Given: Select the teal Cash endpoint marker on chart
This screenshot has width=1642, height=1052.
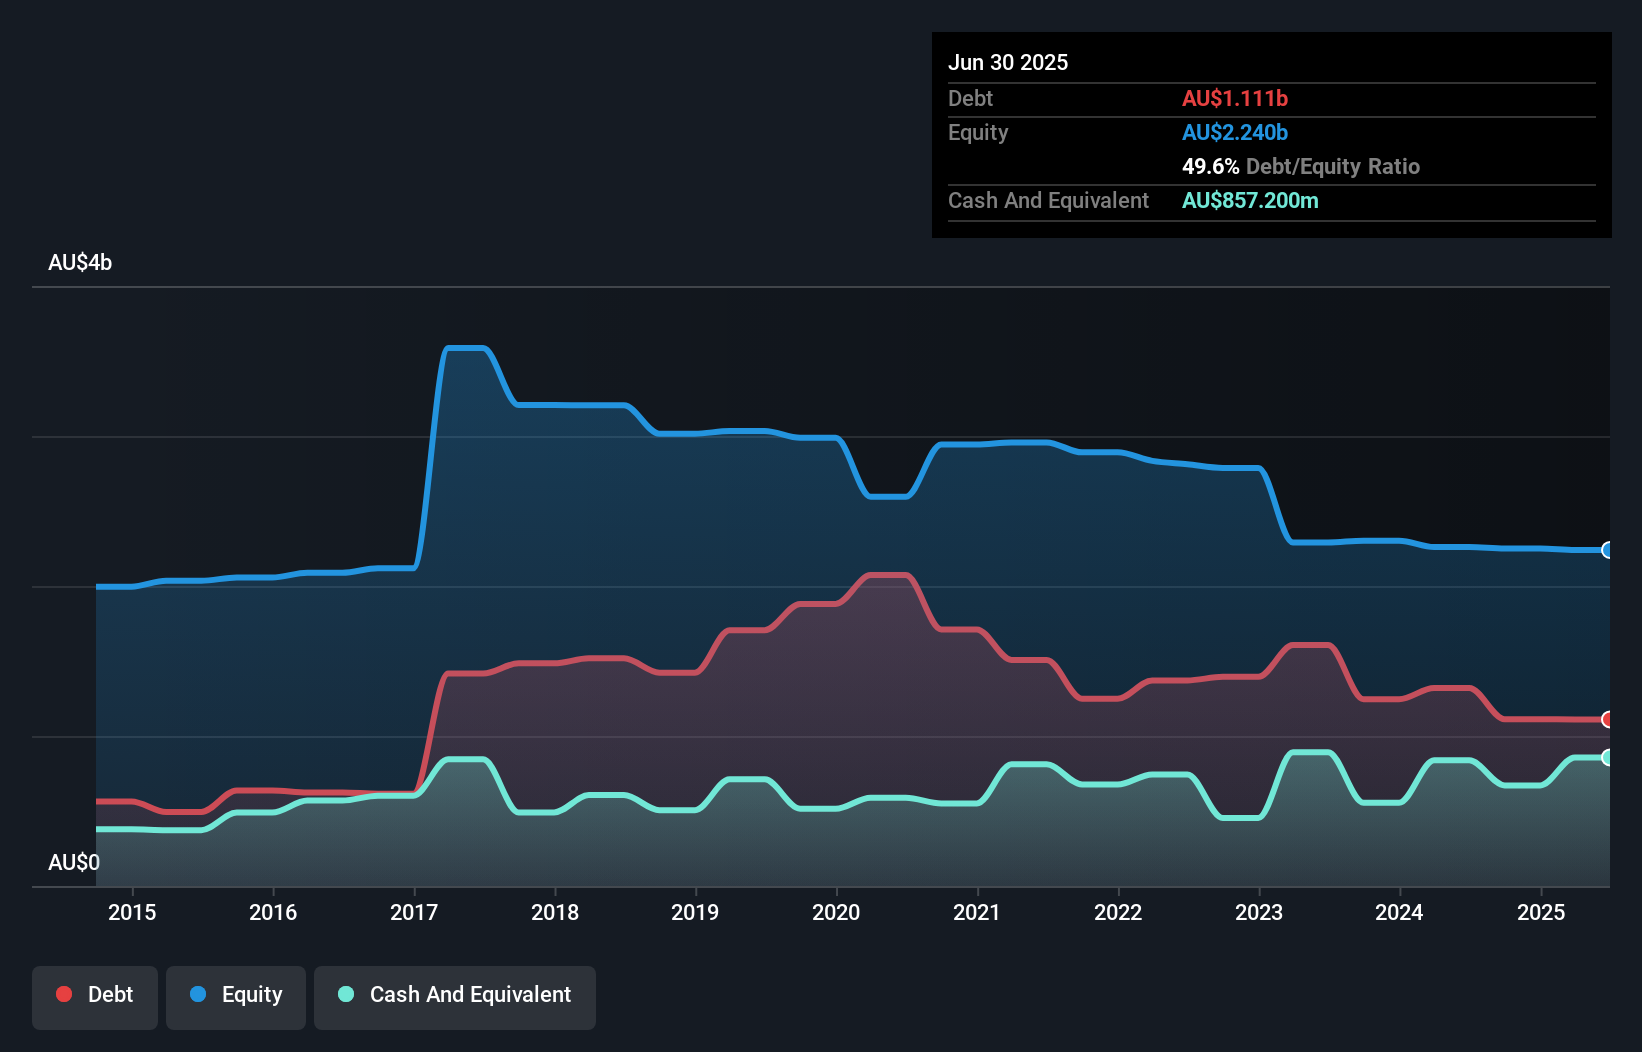Looking at the screenshot, I should tap(1607, 759).
